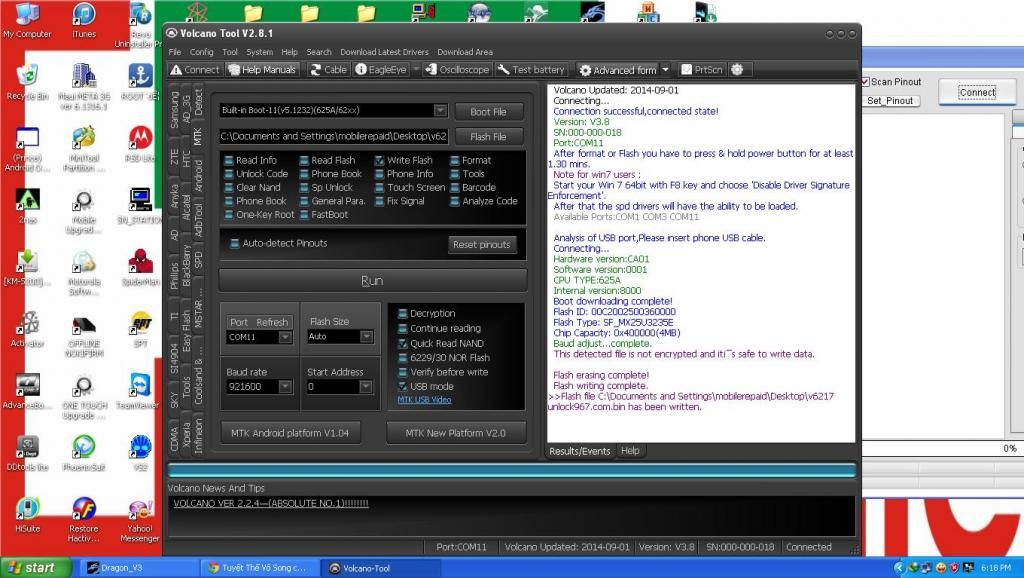Open the Built-in Boot-11 dropdown
The image size is (1024, 578).
coord(441,110)
